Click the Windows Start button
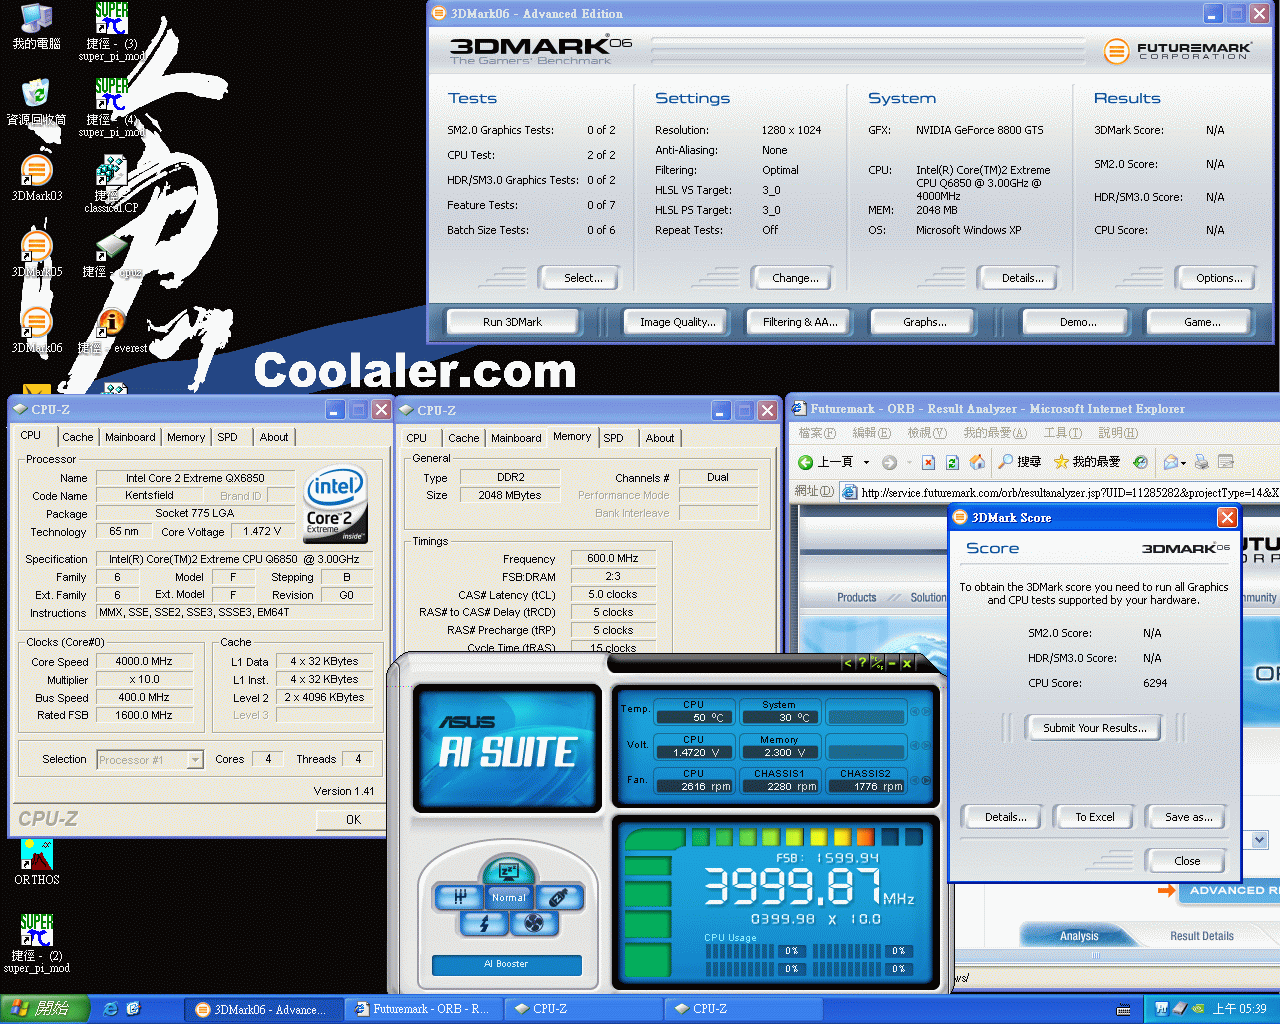The height and width of the screenshot is (1024, 1280). pos(45,1009)
